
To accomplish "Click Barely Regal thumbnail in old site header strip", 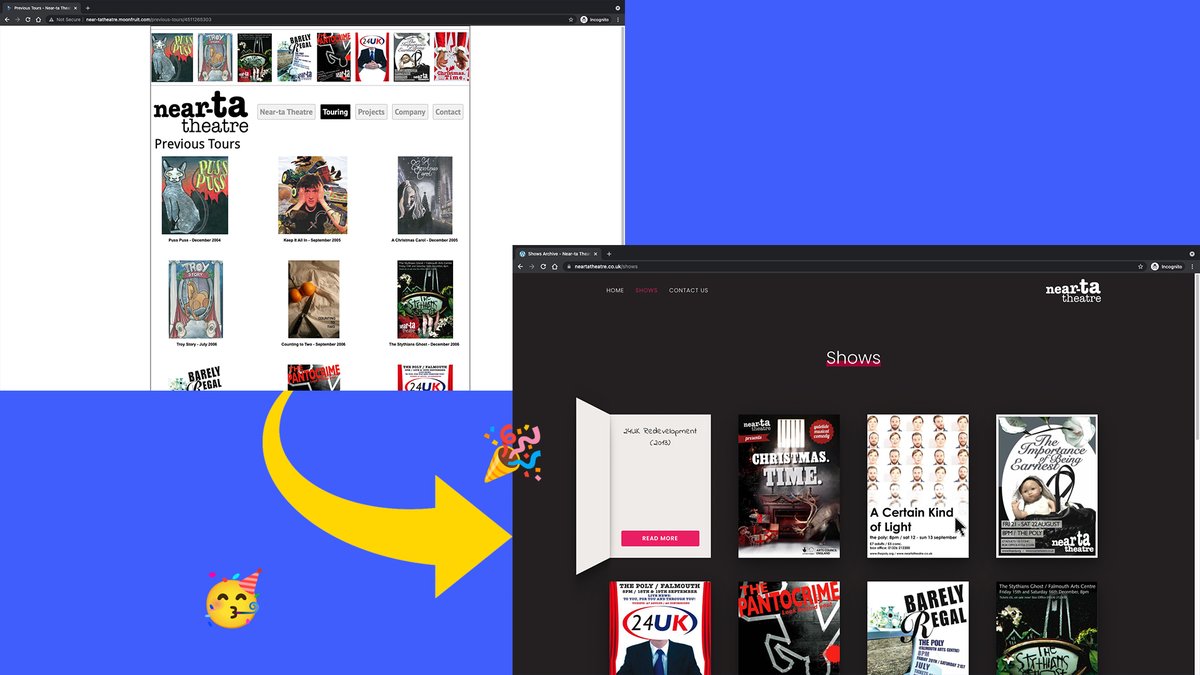I will 295,57.
